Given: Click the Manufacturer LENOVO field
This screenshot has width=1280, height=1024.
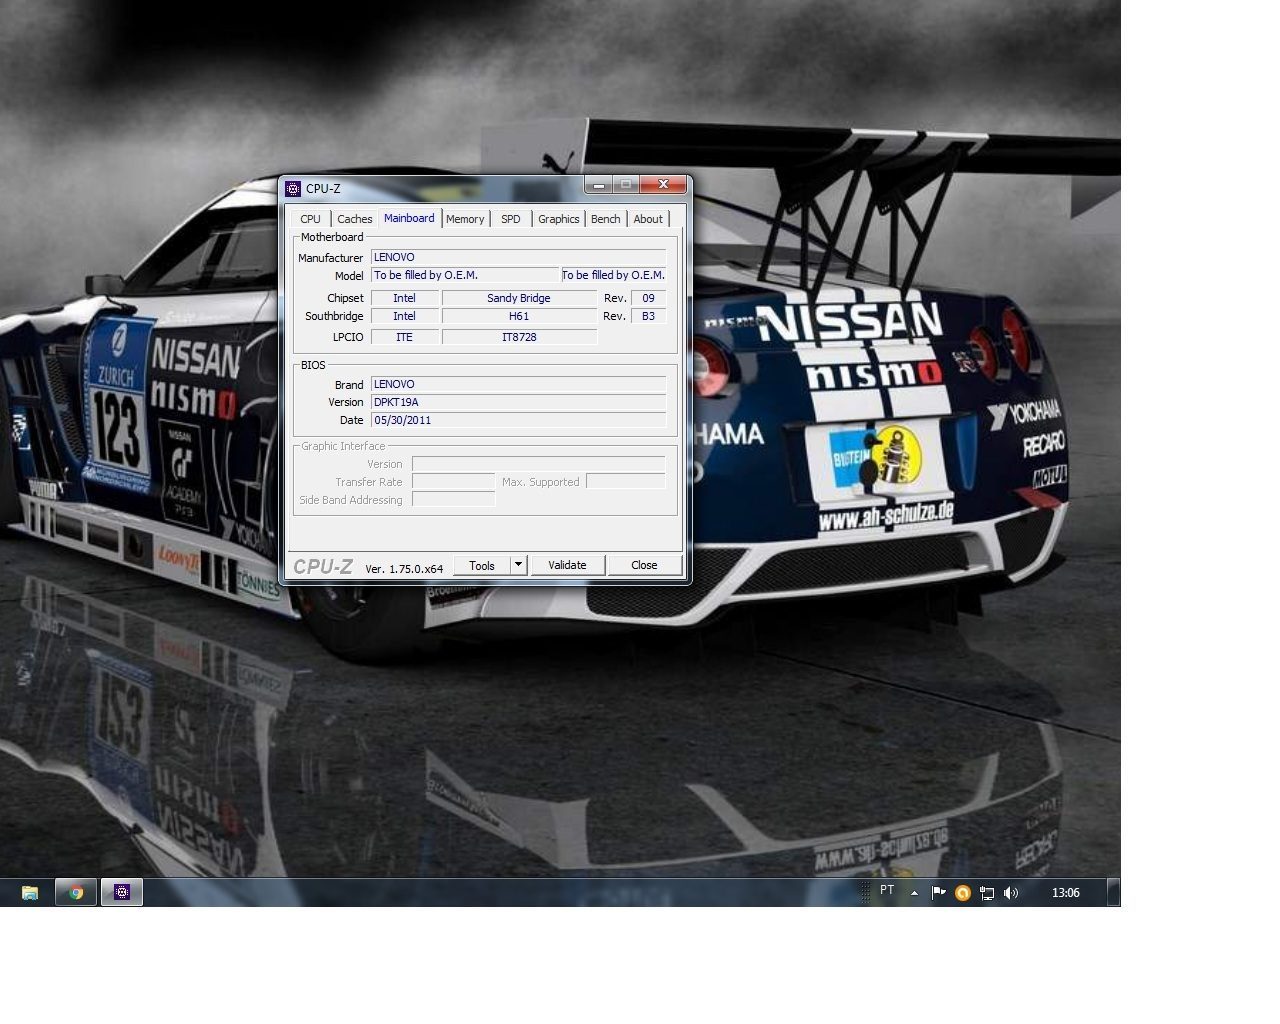Looking at the screenshot, I should (518, 257).
